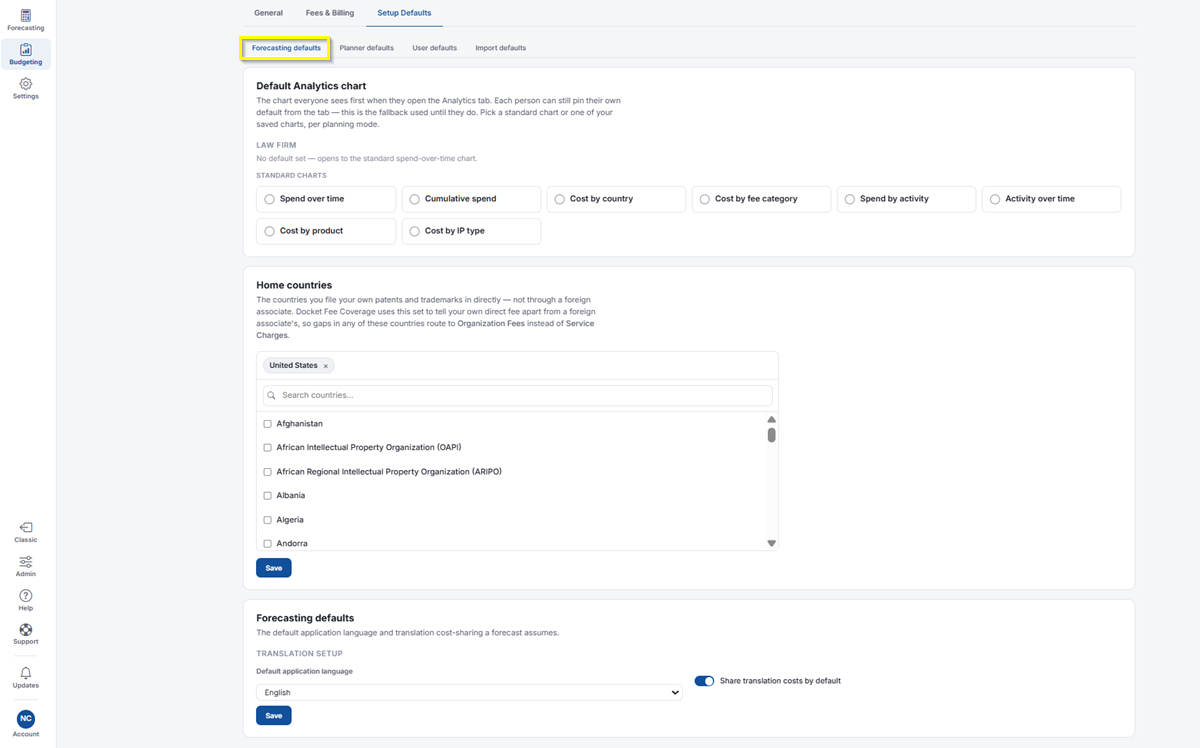Open the Planner defaults sub-tab
Viewport: 1200px width, 748px height.
tap(366, 48)
